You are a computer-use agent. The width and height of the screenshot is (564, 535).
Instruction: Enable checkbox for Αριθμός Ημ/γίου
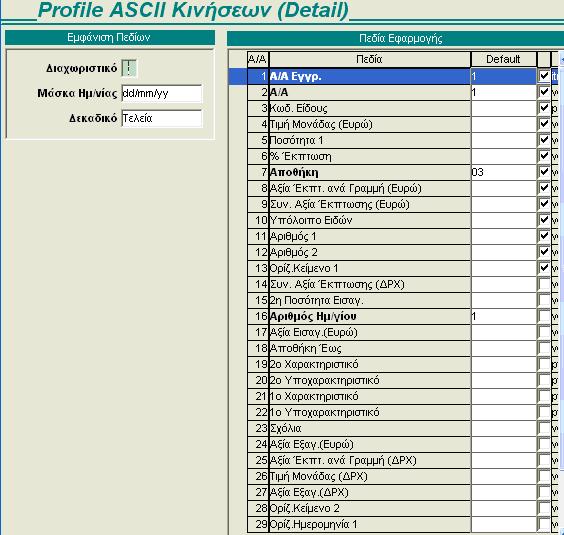point(544,316)
